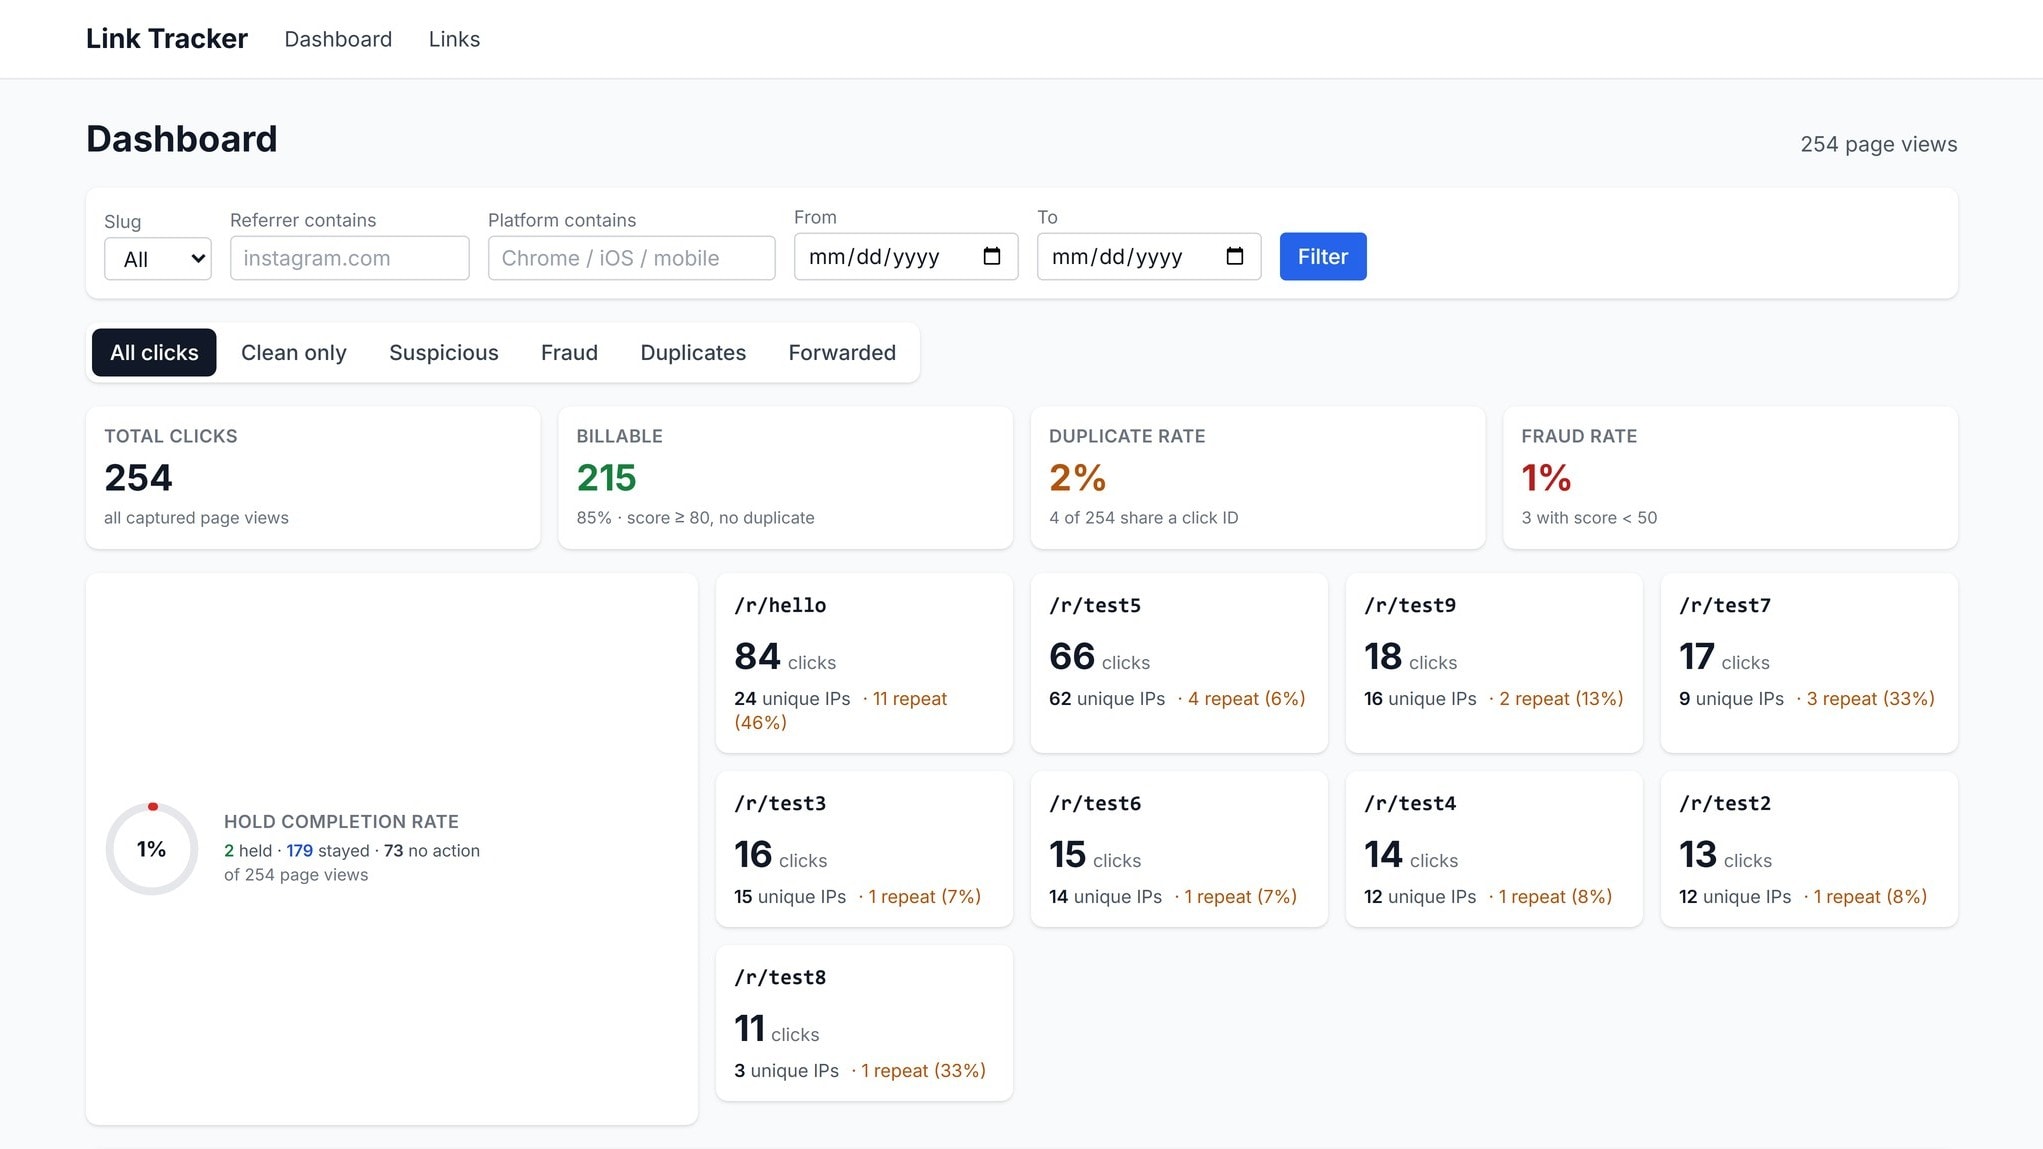The height and width of the screenshot is (1149, 2043).
Task: Open the /r/test7 link card
Action: click(x=1809, y=663)
